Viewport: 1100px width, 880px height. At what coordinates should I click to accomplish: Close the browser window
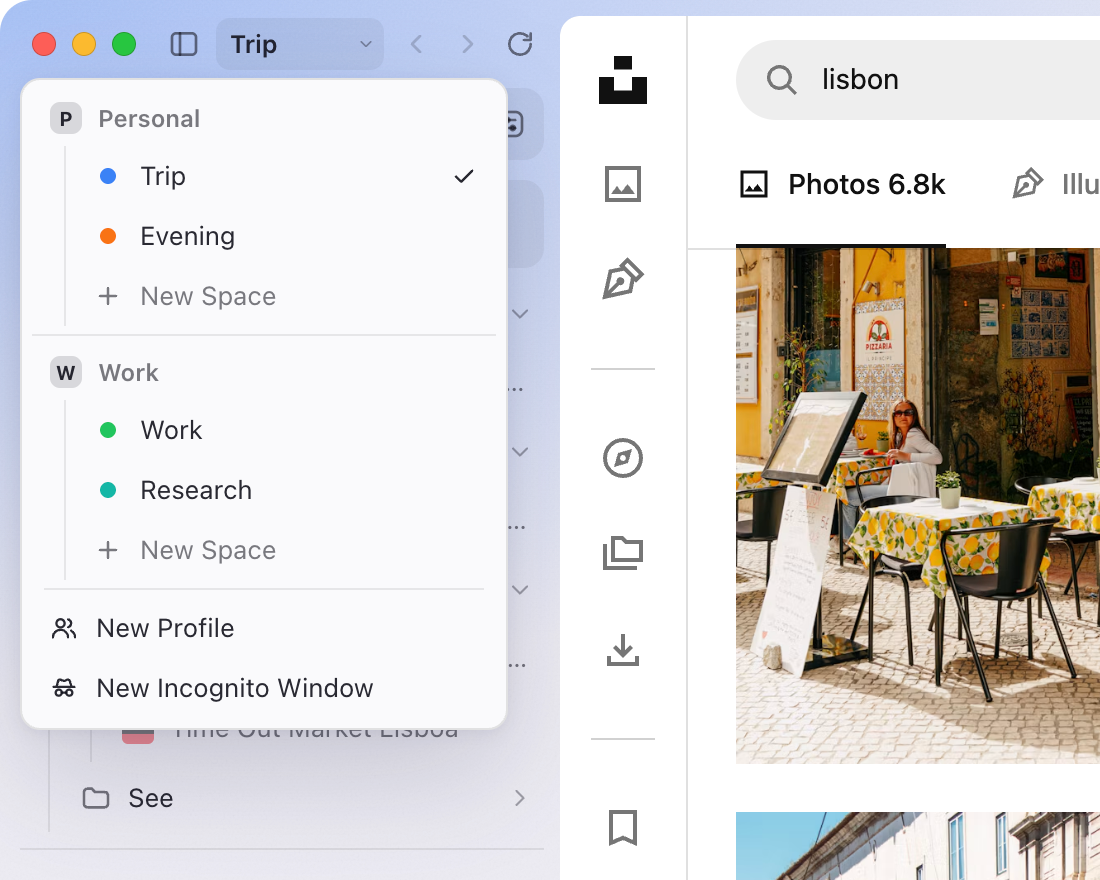(44, 44)
